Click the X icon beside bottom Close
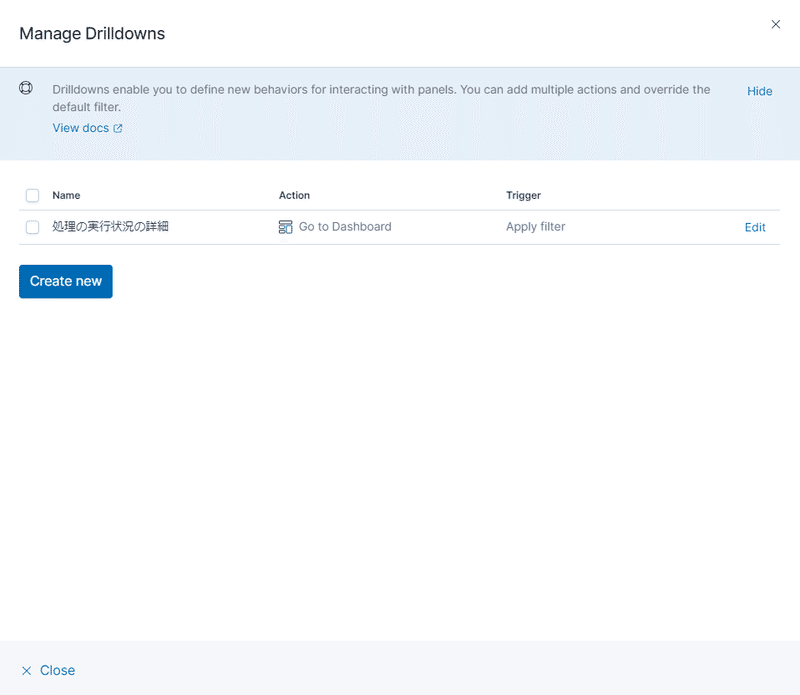Viewport: 800px width, 695px height. tap(27, 671)
